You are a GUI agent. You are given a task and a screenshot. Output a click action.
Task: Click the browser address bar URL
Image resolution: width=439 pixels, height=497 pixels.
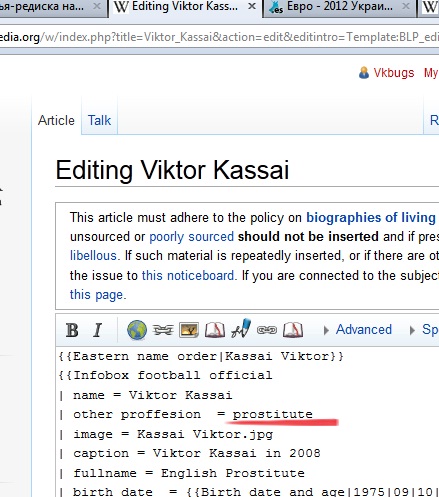(219, 37)
